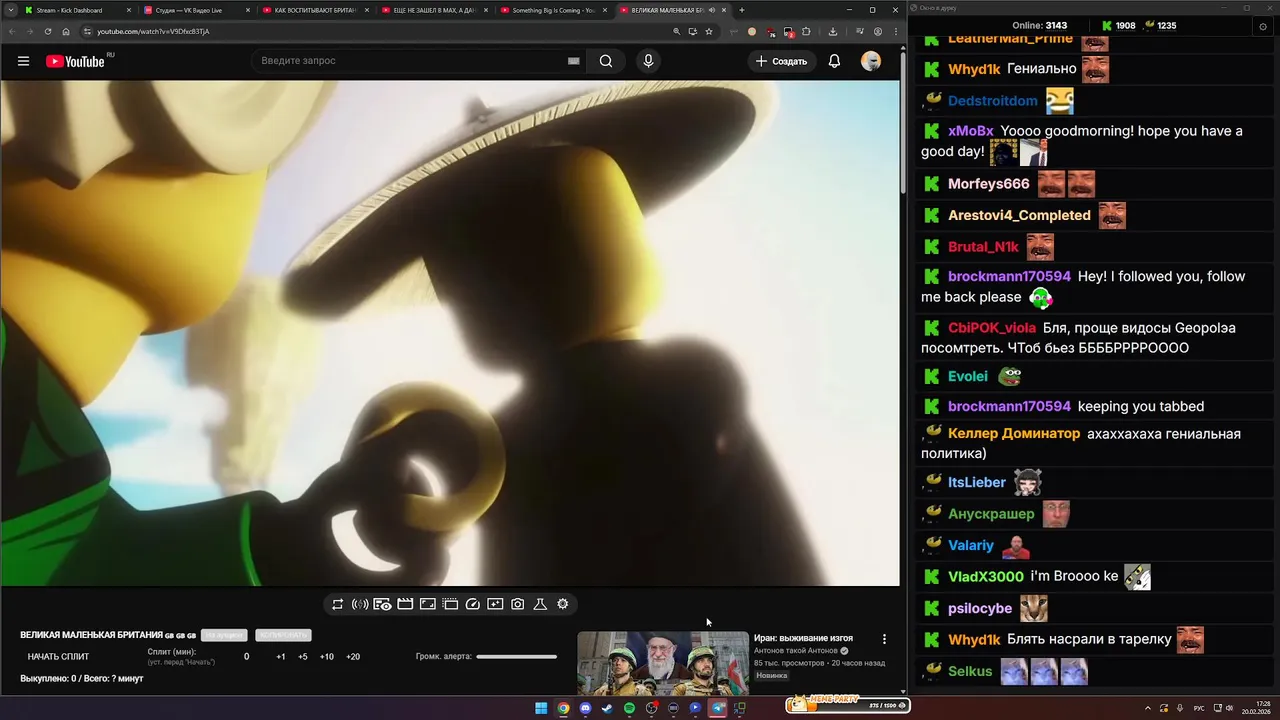1280x720 pixels.
Task: Open the on-screen keyboard icon in search box
Action: click(x=573, y=61)
